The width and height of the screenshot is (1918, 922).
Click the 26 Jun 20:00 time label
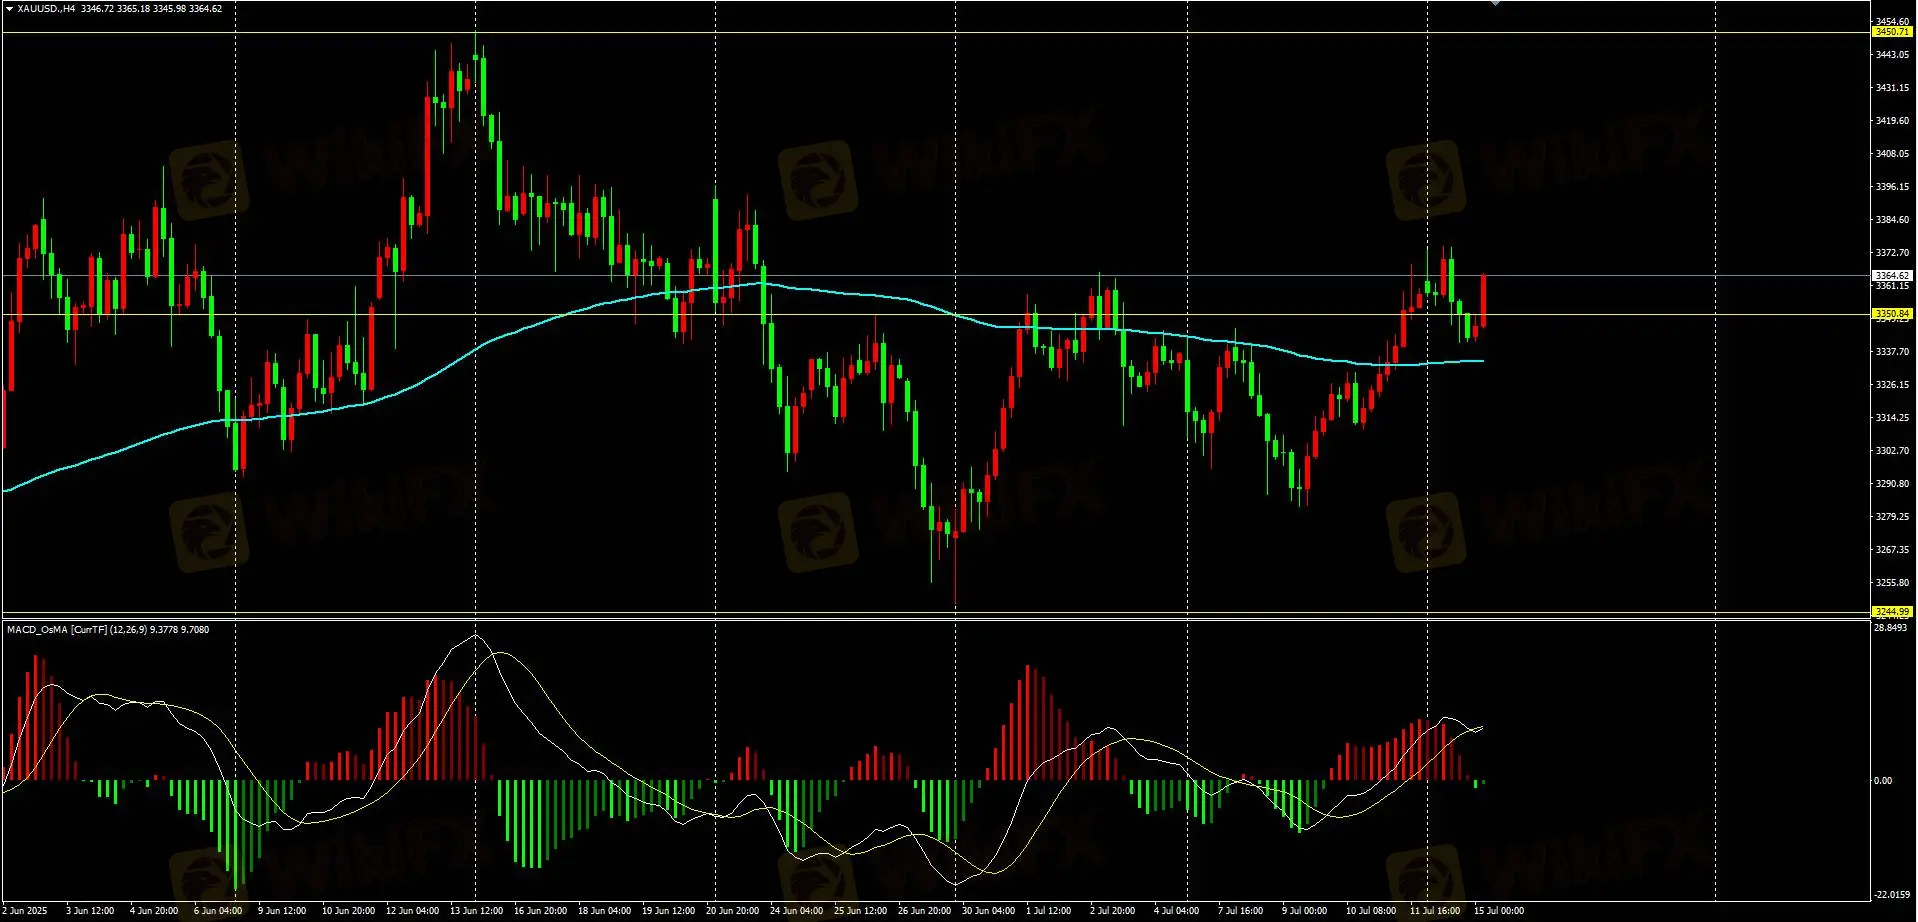pyautogui.click(x=924, y=911)
